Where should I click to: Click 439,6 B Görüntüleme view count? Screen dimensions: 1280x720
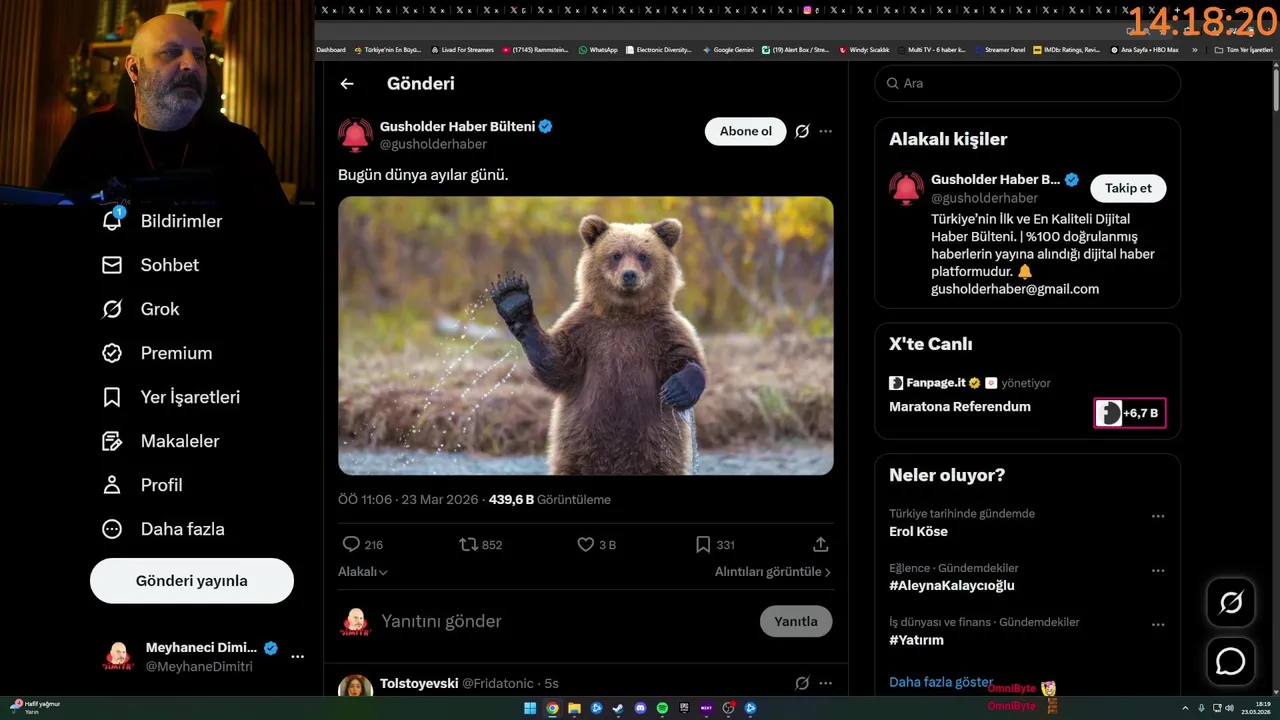point(549,500)
